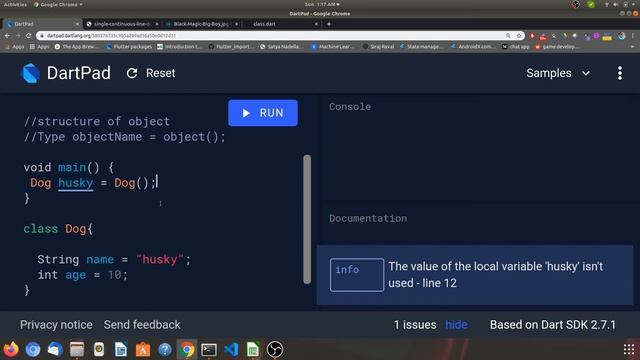Run the Dart code

[x=263, y=113]
